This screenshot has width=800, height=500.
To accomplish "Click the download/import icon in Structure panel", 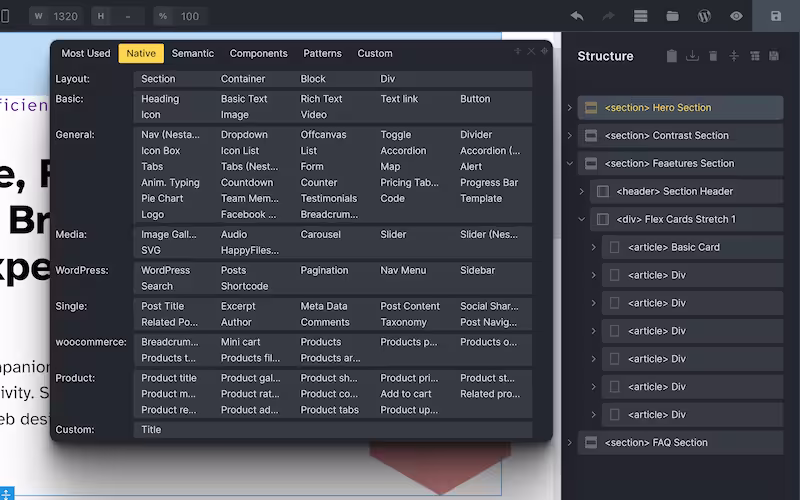I will tap(693, 56).
